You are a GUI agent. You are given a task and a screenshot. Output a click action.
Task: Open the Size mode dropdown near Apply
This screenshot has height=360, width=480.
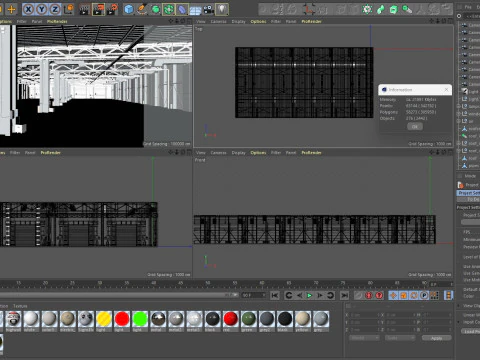400,338
